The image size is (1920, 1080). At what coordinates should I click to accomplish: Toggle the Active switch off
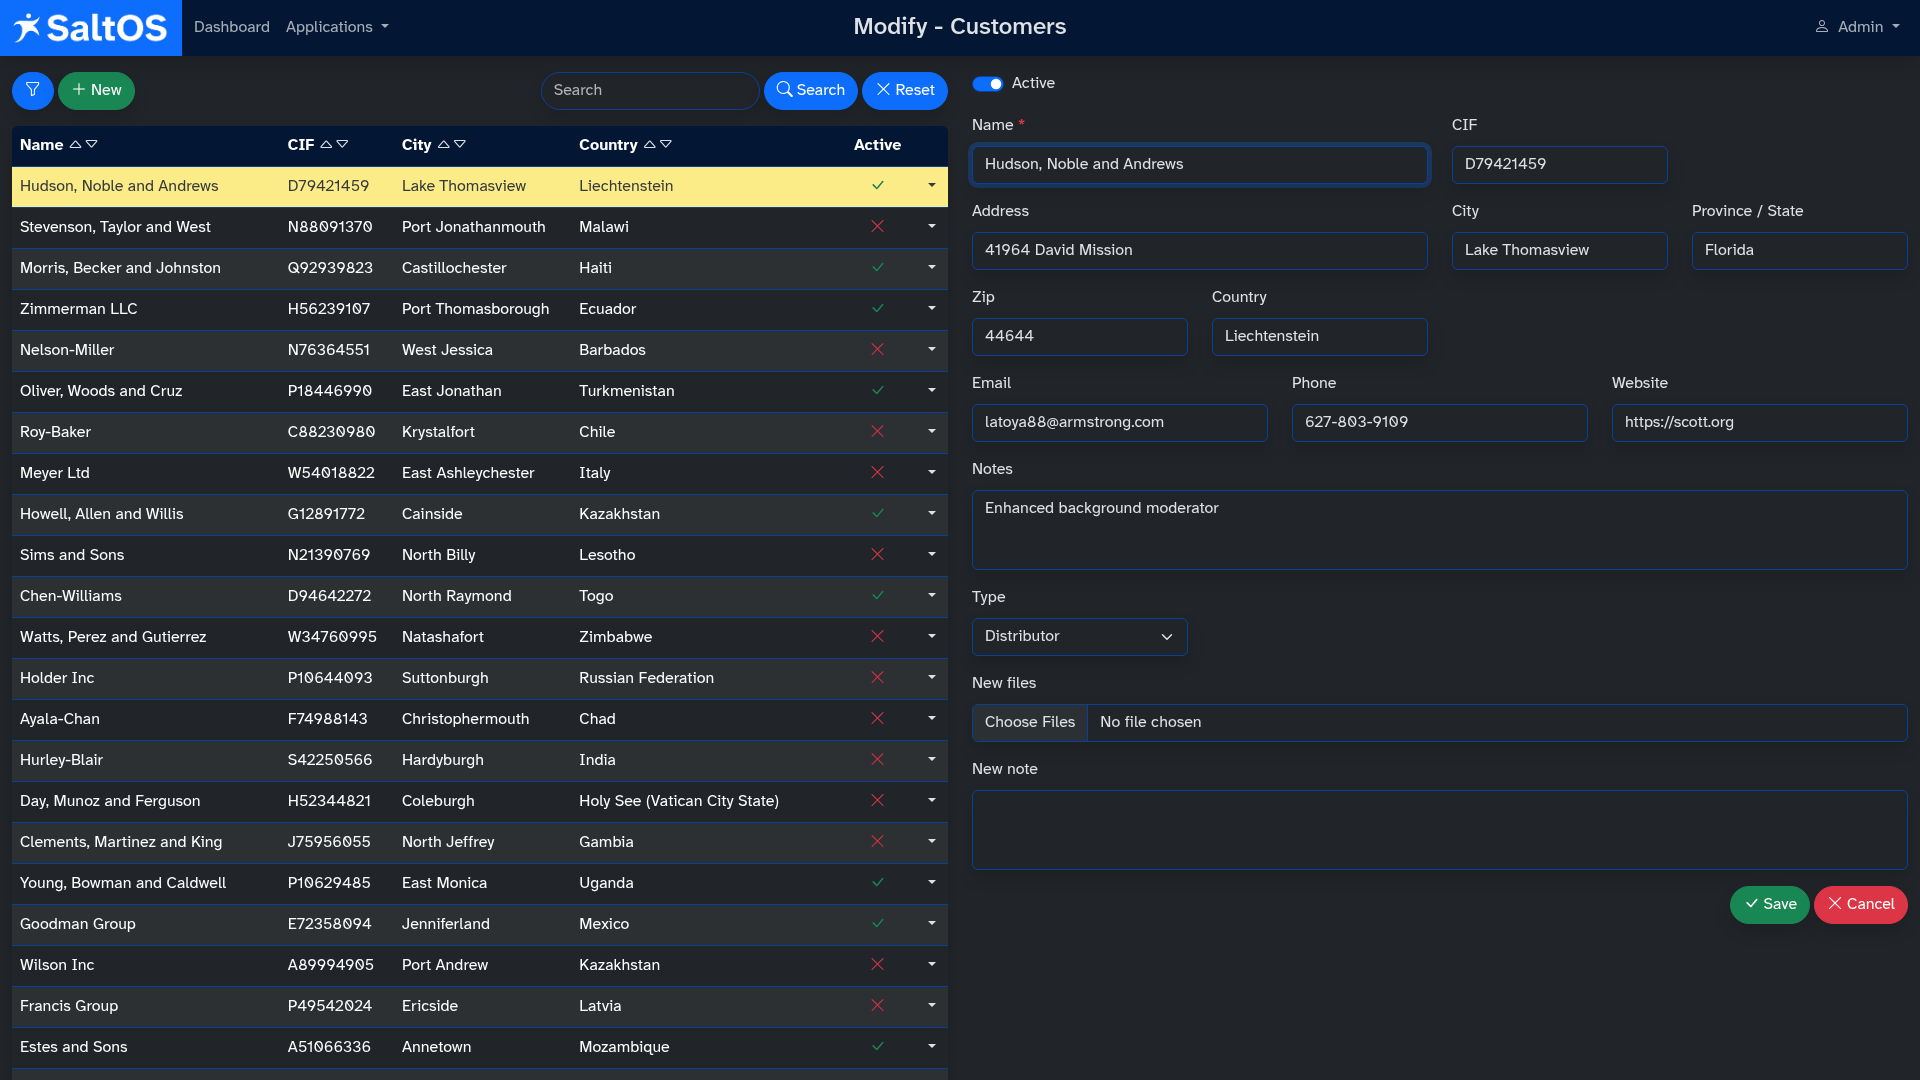[988, 84]
